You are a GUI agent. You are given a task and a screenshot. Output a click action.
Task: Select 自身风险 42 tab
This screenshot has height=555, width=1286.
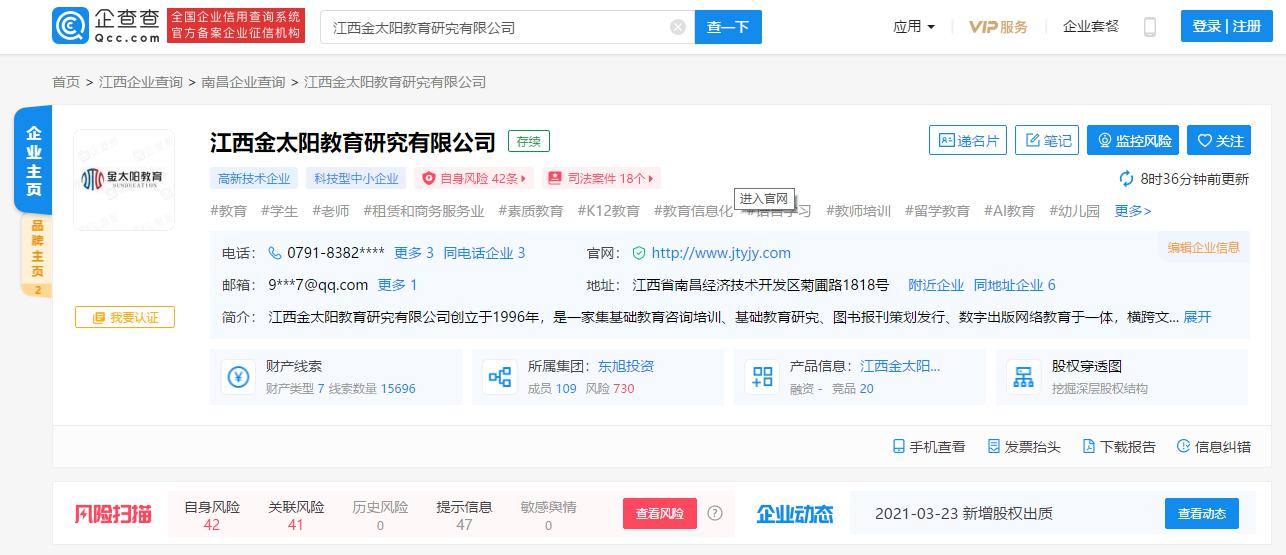coord(212,515)
